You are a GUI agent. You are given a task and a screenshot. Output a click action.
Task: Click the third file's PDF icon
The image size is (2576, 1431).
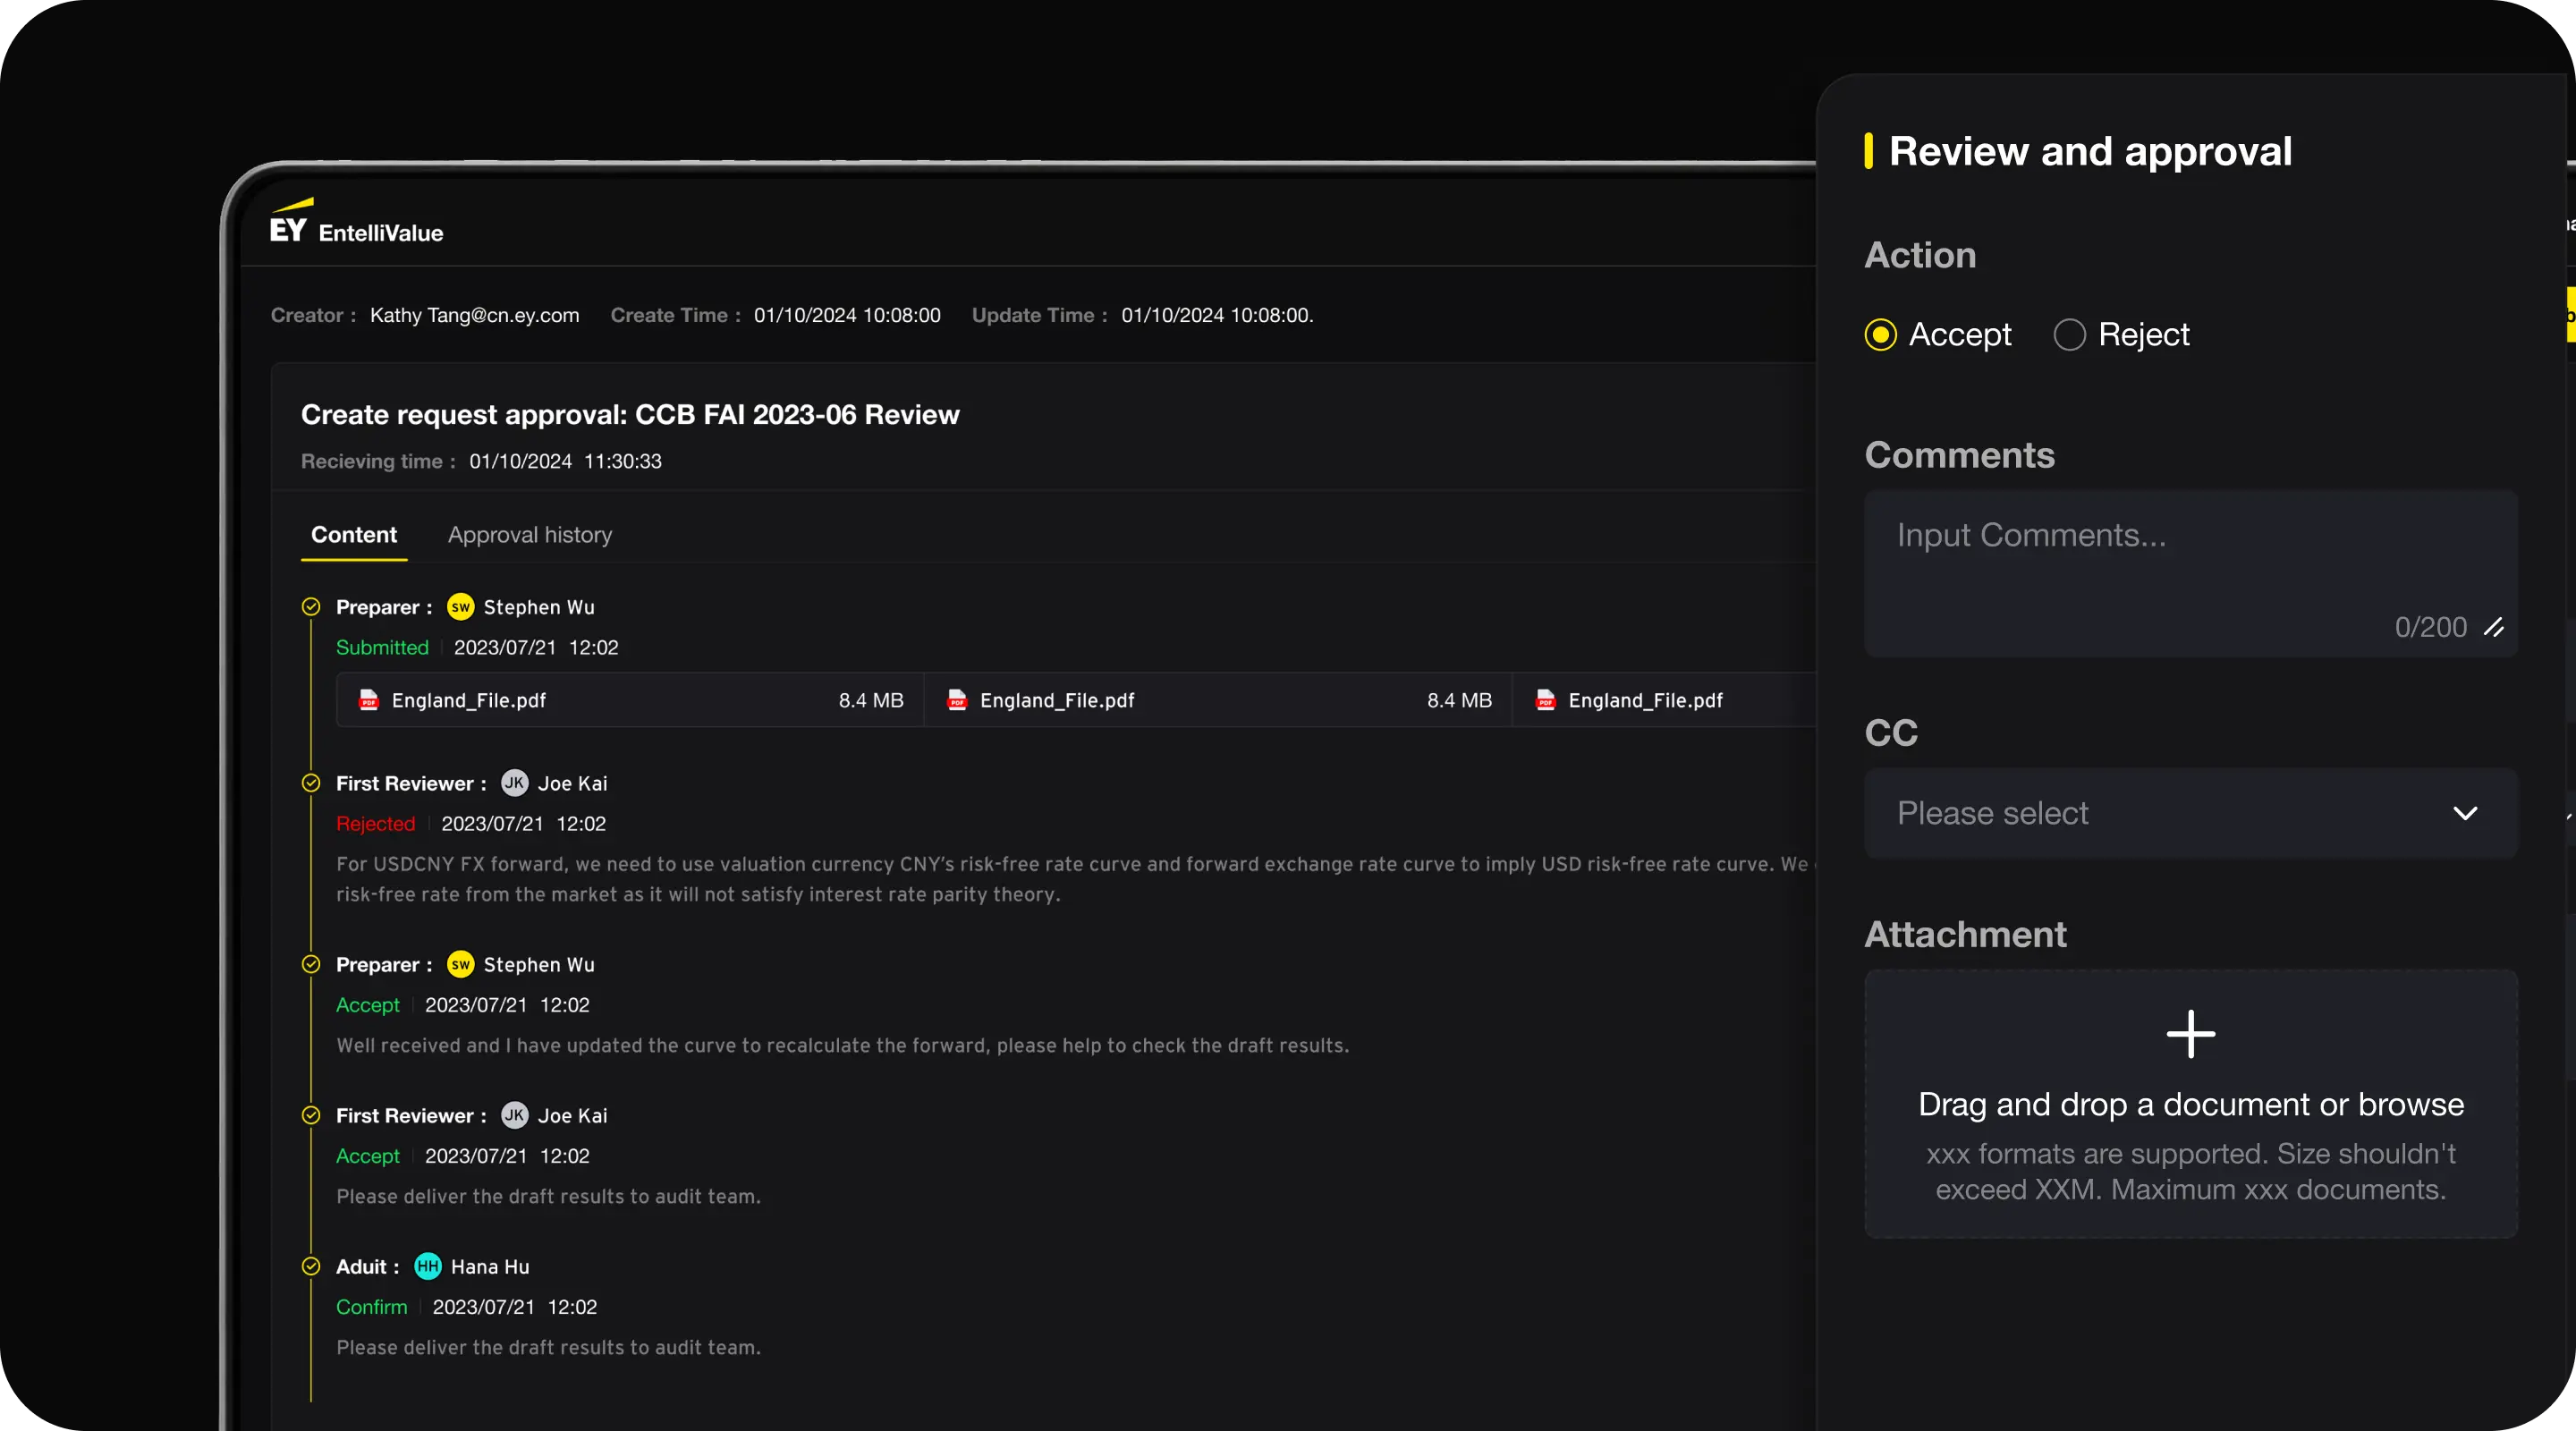click(x=1545, y=700)
